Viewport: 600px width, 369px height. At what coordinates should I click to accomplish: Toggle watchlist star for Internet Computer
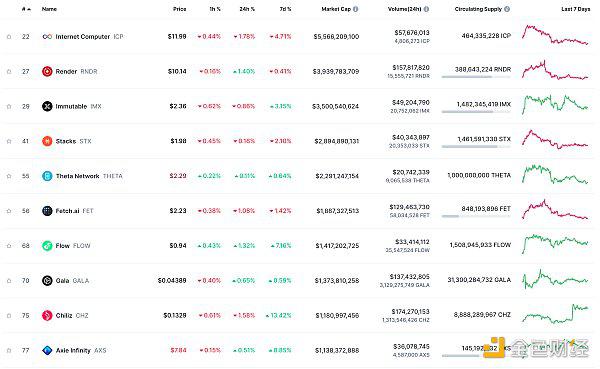pyautogui.click(x=9, y=37)
